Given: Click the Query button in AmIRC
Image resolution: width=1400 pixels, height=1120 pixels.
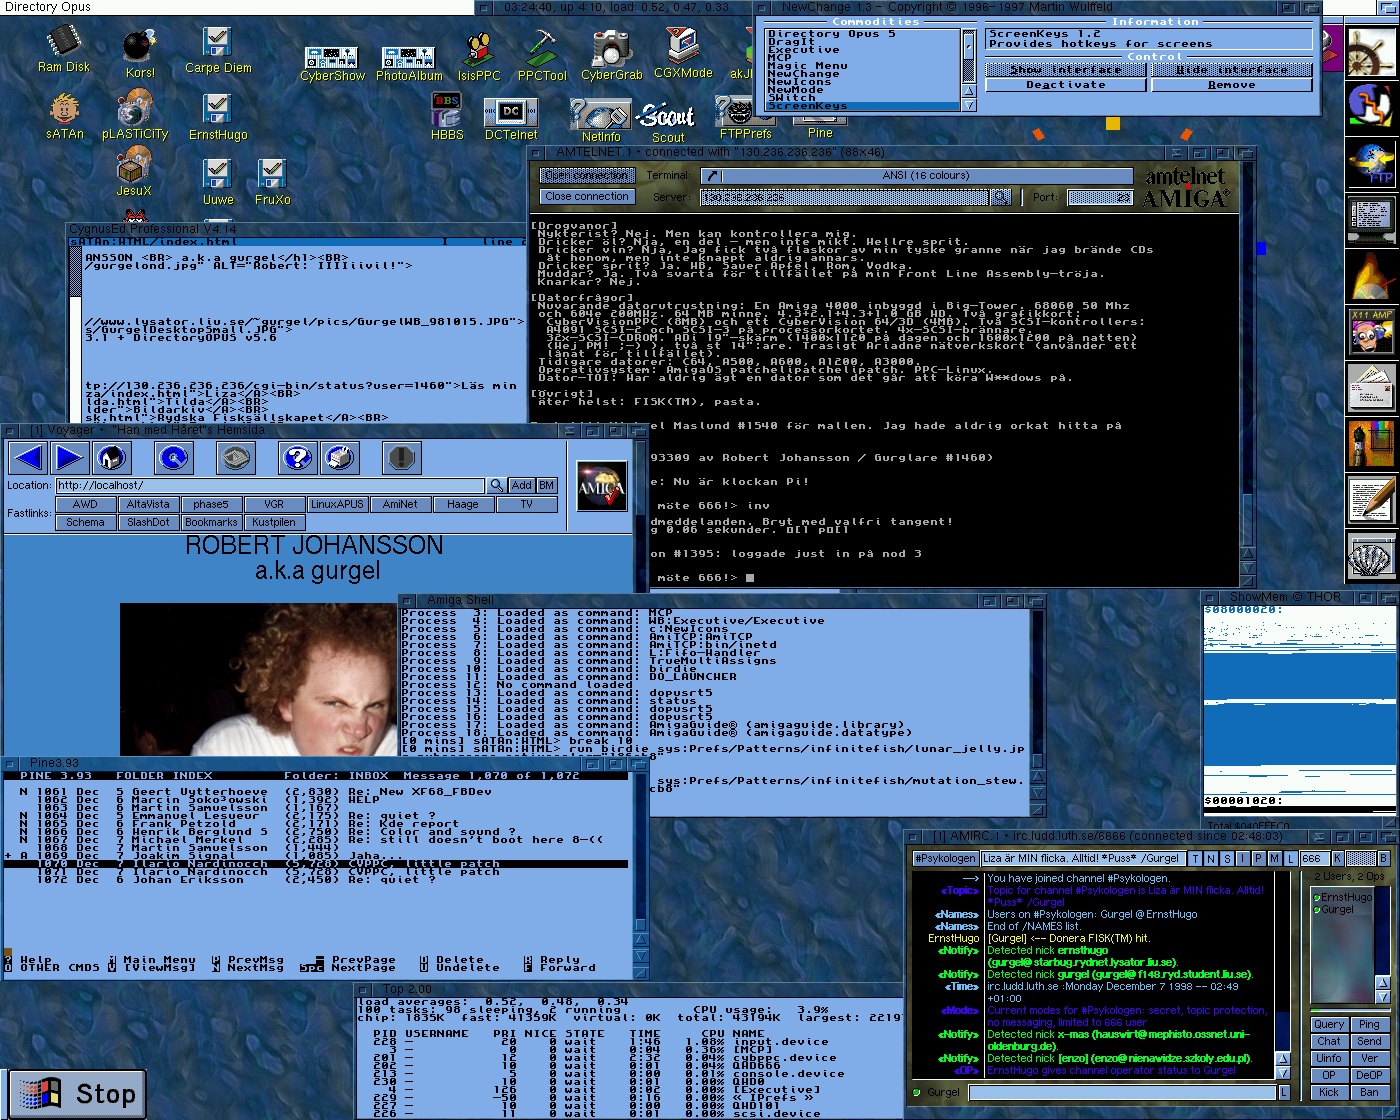Looking at the screenshot, I should [x=1328, y=1024].
